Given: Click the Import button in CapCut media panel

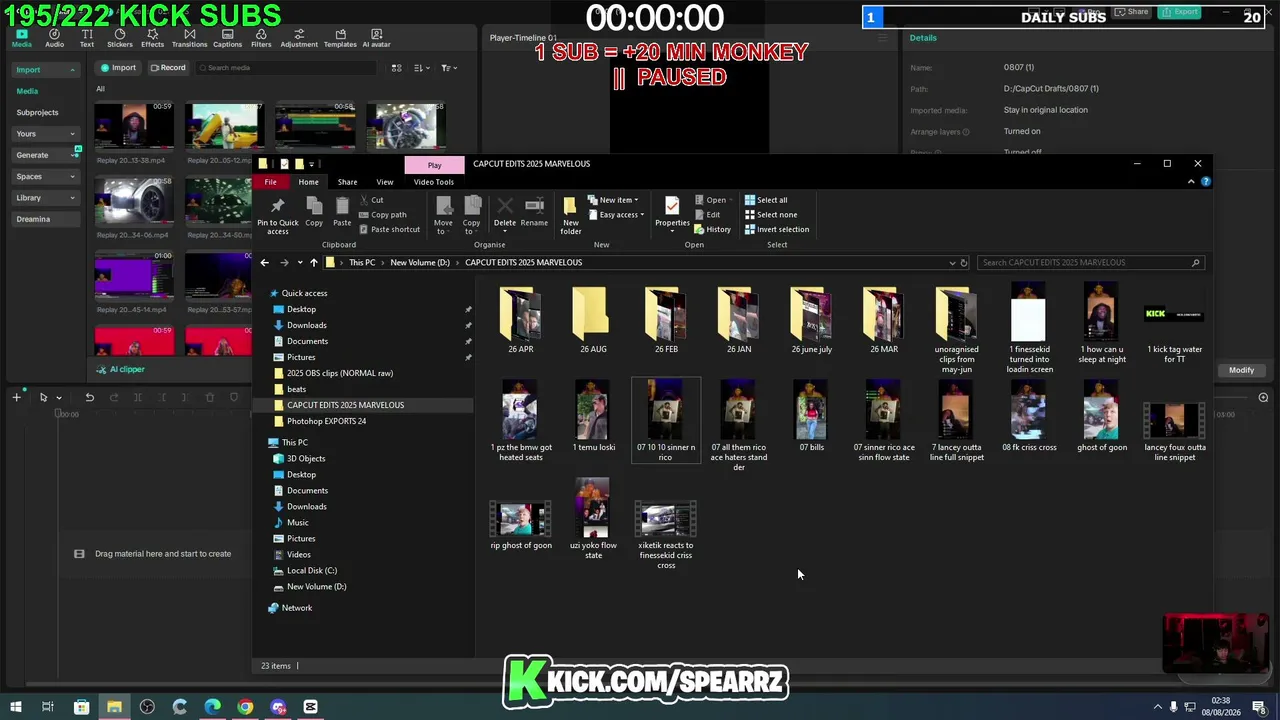Looking at the screenshot, I should pos(118,68).
